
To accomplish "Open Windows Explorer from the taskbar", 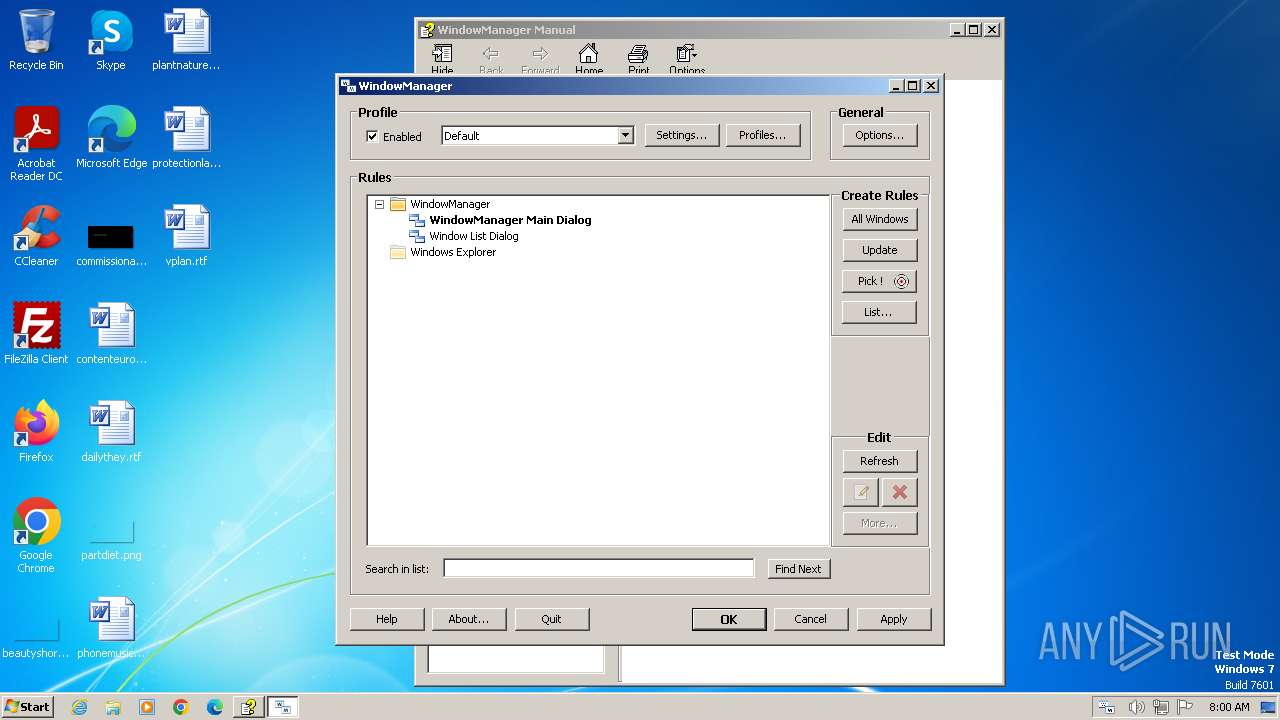I will (113, 707).
